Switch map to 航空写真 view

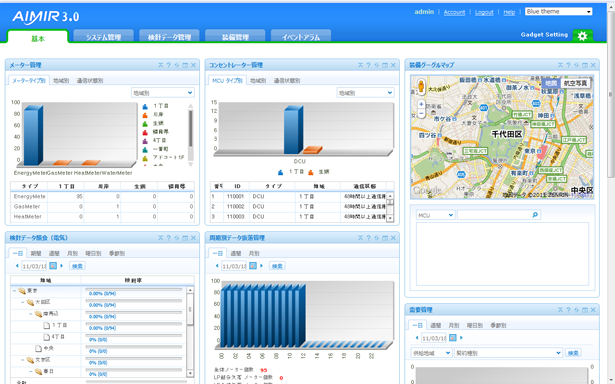[575, 83]
